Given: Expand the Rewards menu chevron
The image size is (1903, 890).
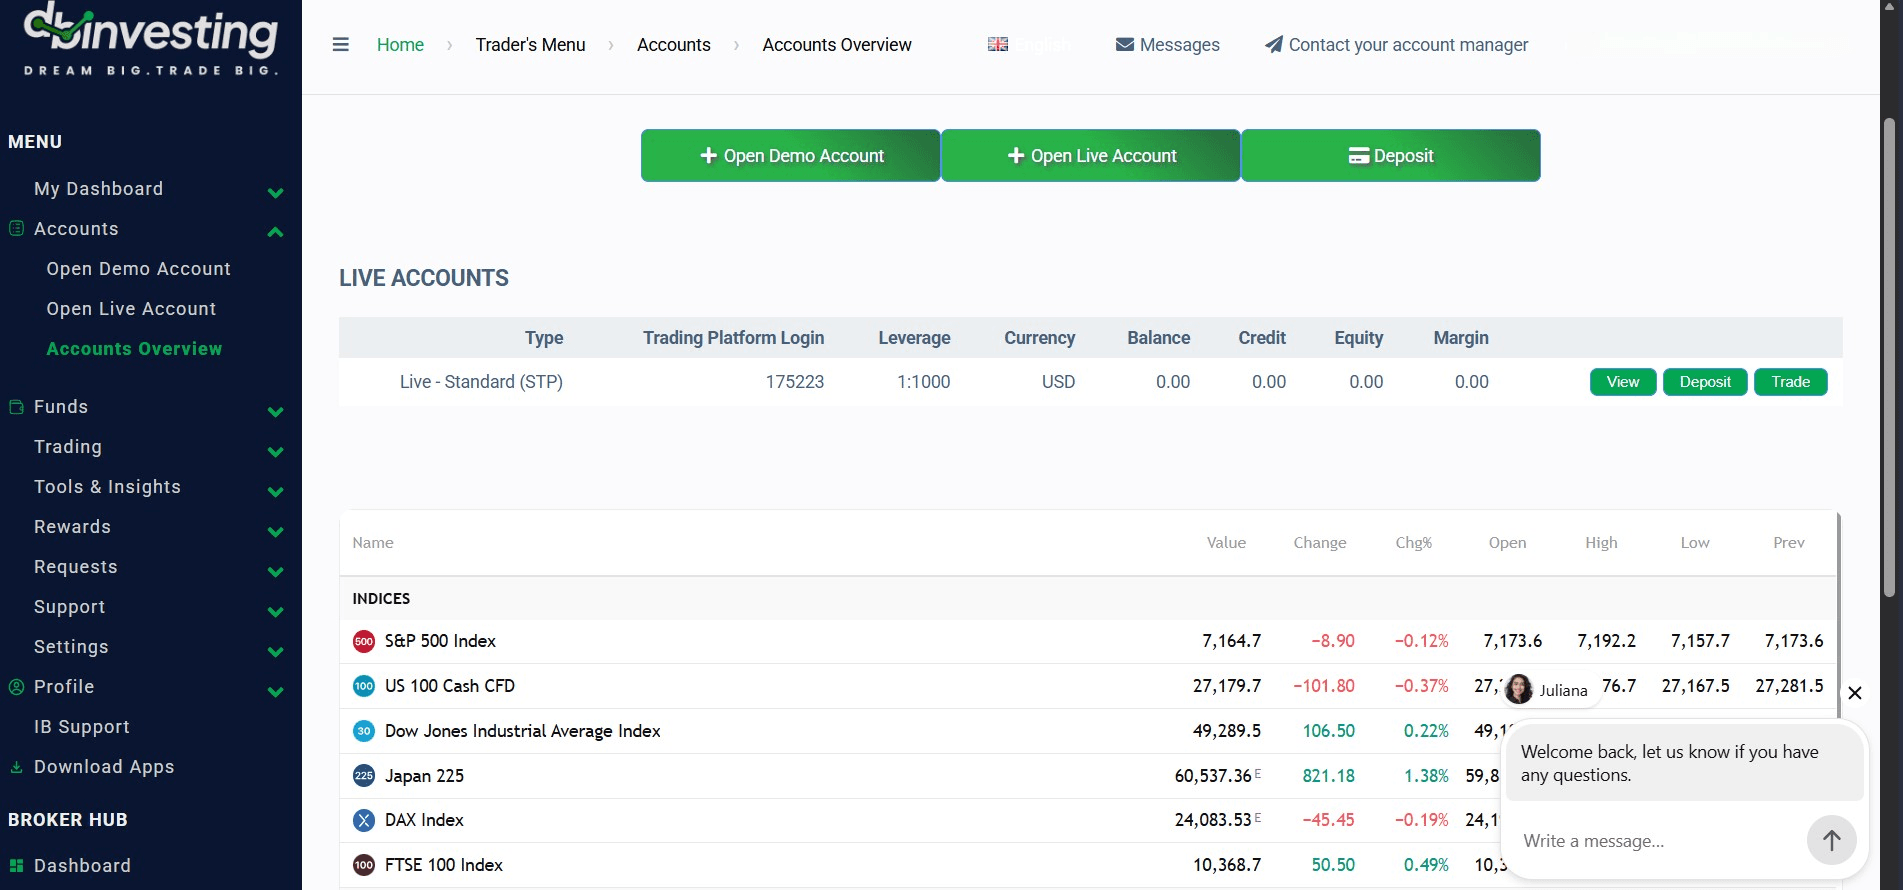Looking at the screenshot, I should point(276,531).
